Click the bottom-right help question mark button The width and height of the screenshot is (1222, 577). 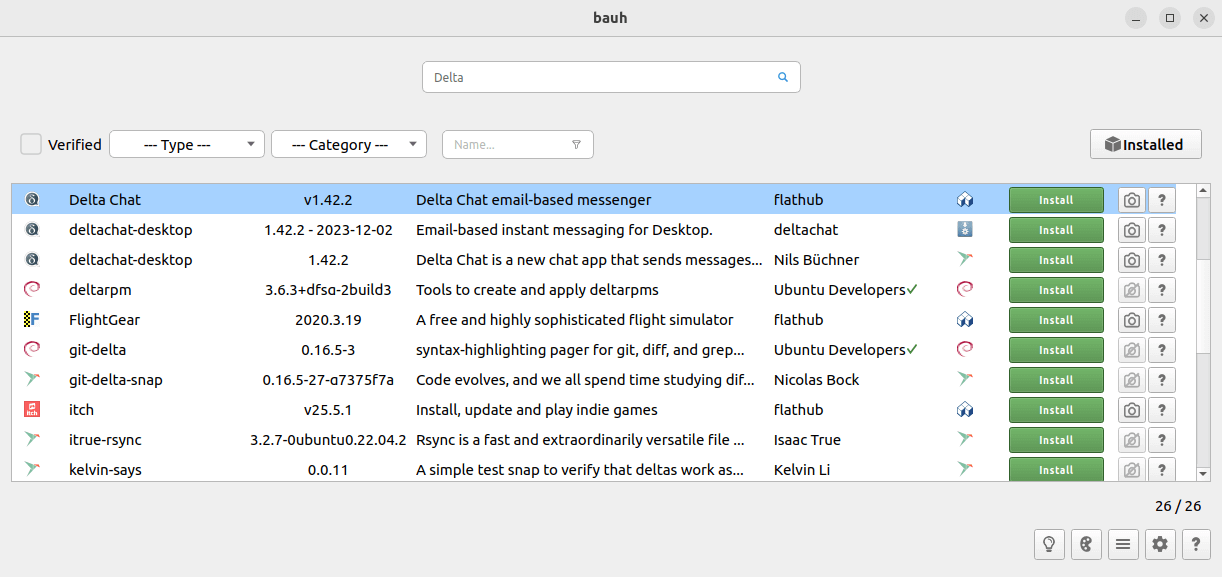tap(1197, 544)
